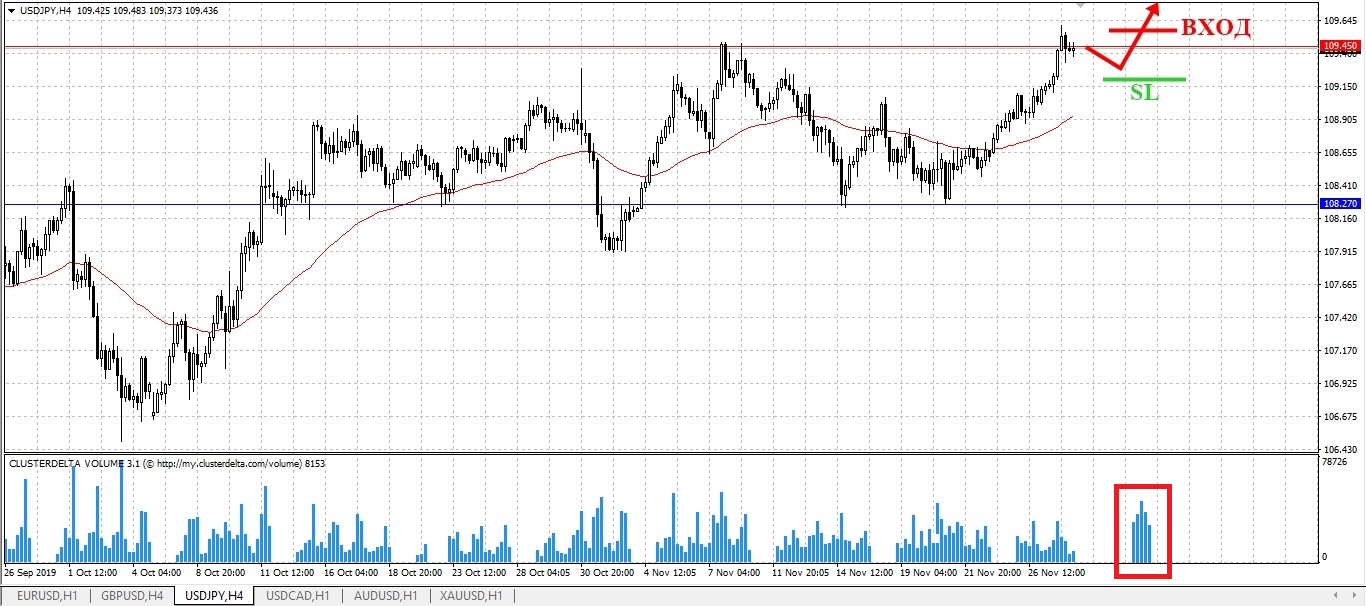This screenshot has height=606, width=1366.
Task: Select the active USDJPY,H4 chart tab
Action: pyautogui.click(x=213, y=596)
